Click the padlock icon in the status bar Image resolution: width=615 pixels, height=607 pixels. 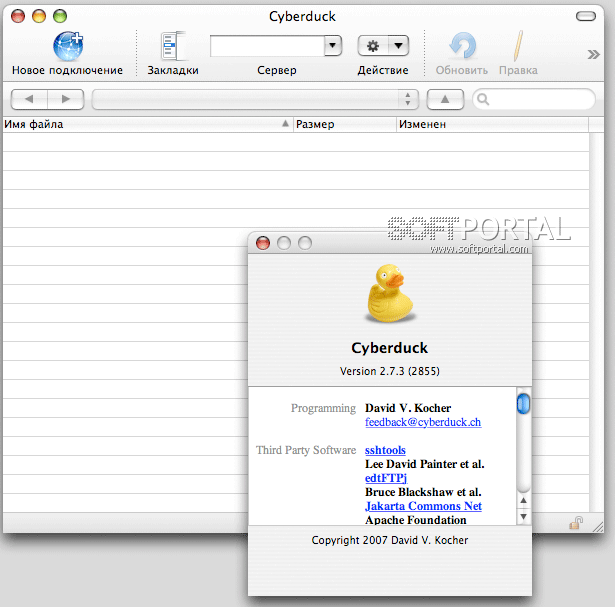[x=576, y=523]
